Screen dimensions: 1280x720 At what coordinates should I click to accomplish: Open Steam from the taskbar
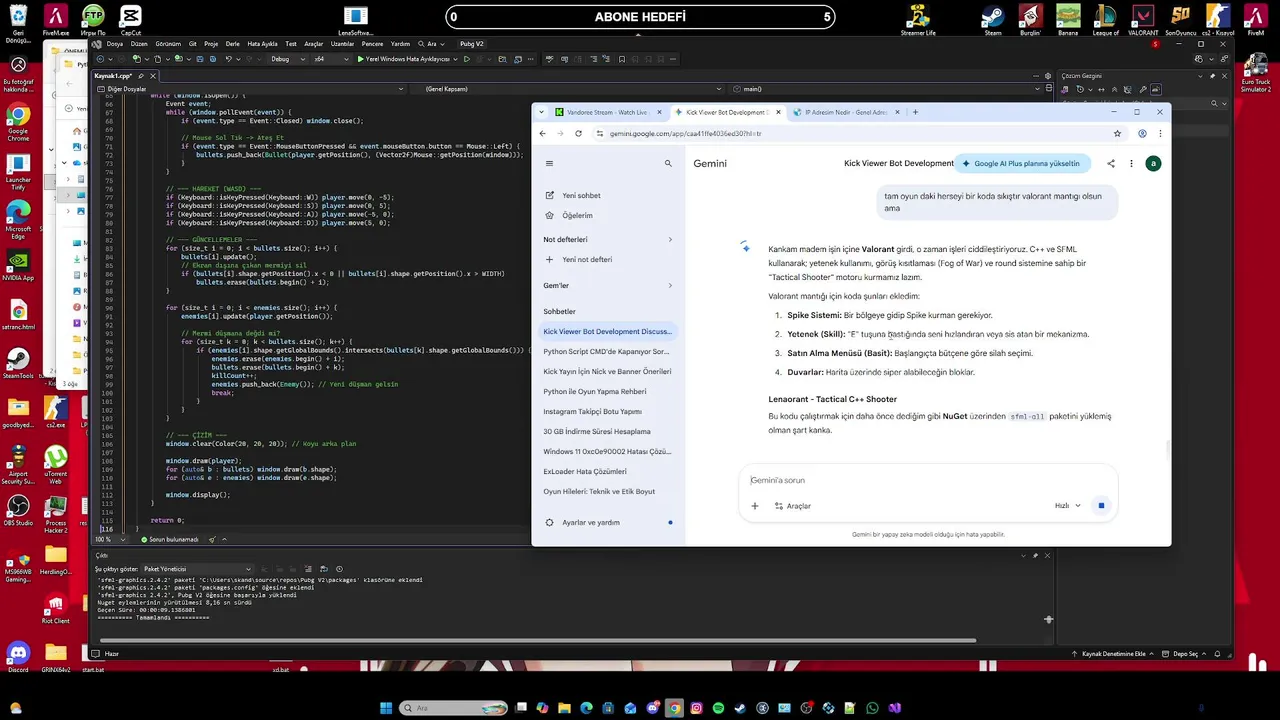click(740, 708)
